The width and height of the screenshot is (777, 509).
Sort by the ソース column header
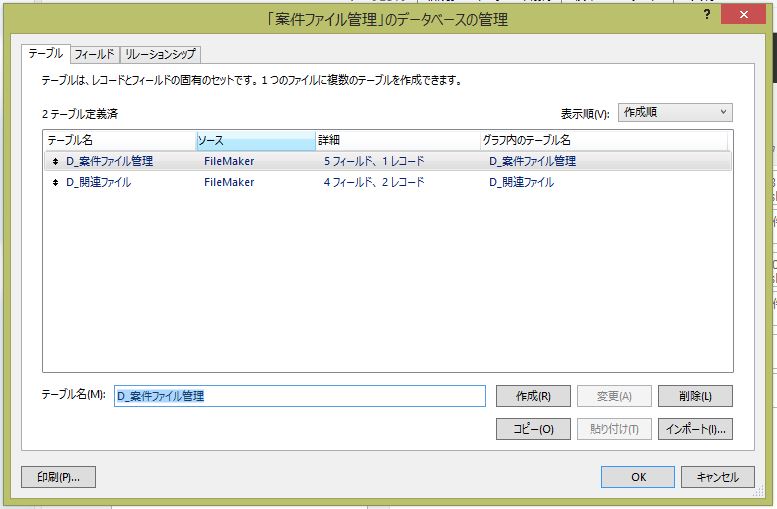click(x=256, y=140)
